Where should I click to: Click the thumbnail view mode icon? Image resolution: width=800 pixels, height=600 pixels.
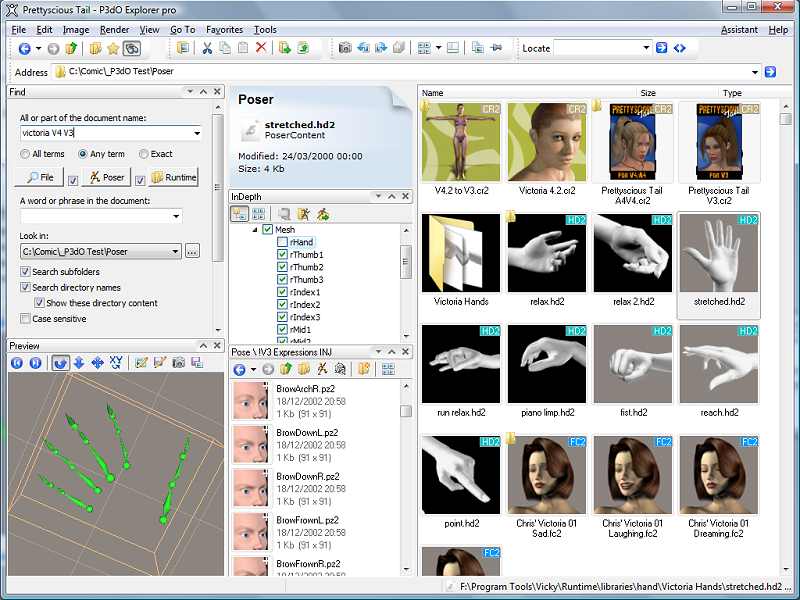pyautogui.click(x=424, y=48)
